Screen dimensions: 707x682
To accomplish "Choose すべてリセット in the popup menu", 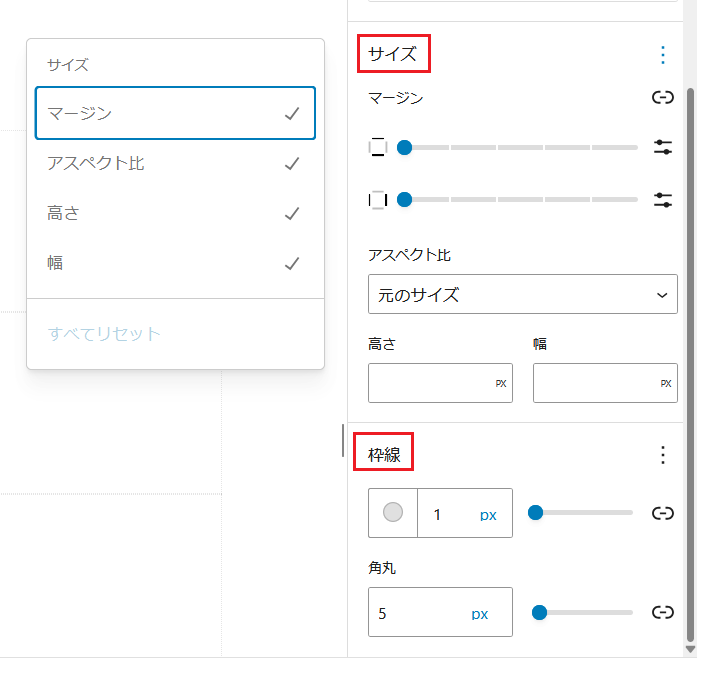I will (x=105, y=333).
